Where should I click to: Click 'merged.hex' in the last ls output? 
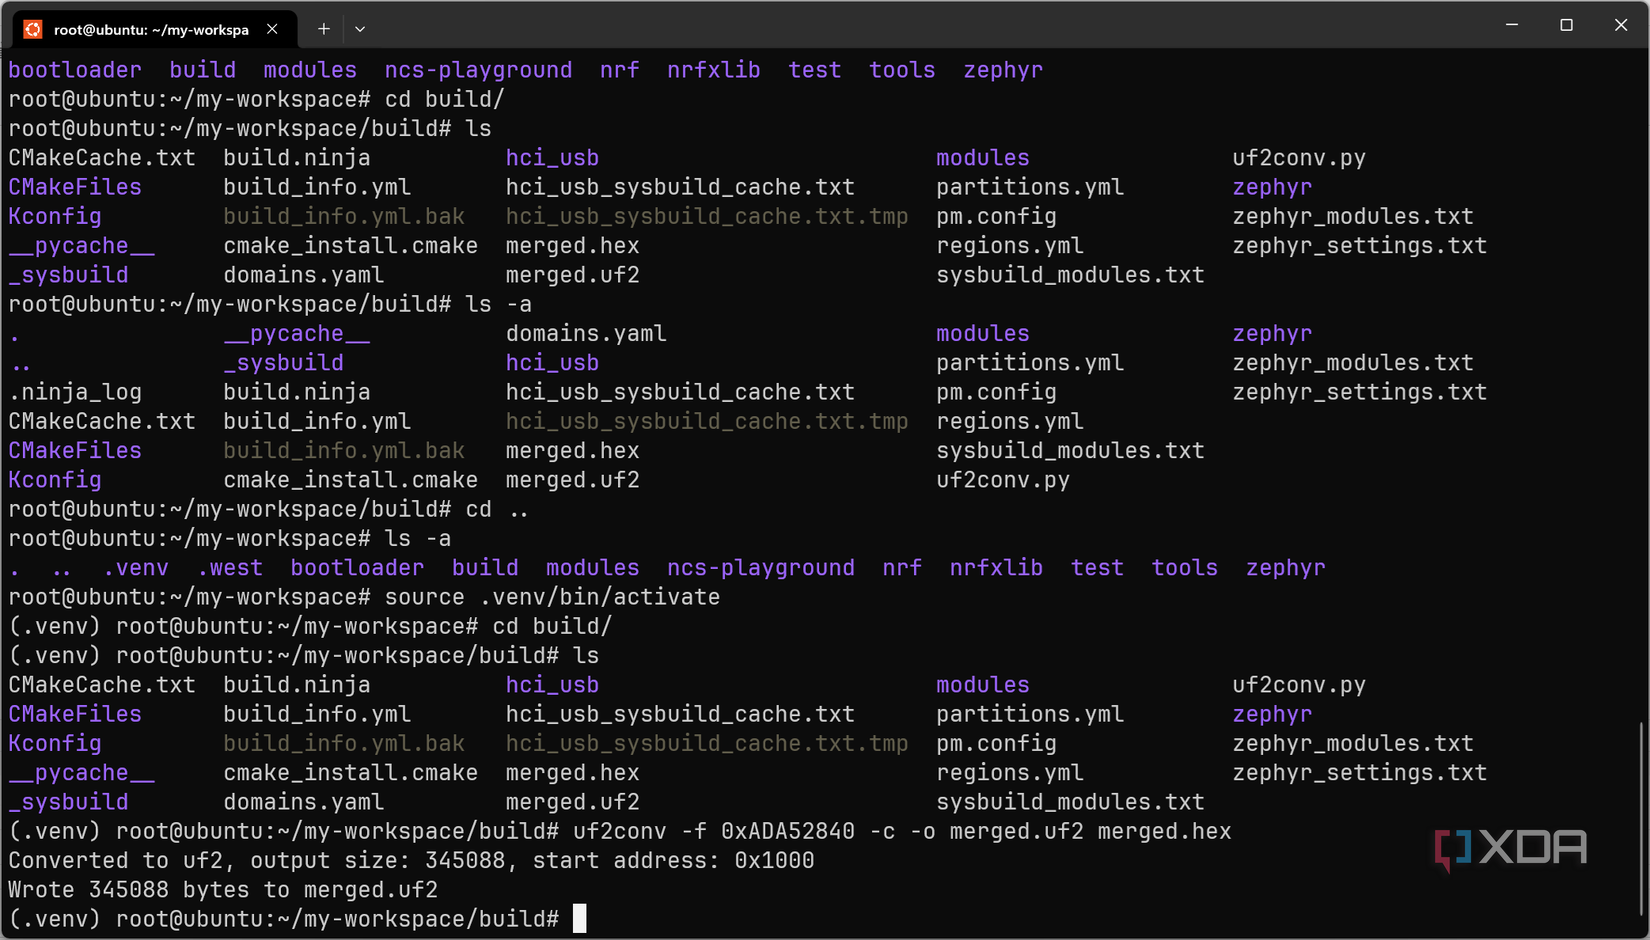pyautogui.click(x=572, y=773)
